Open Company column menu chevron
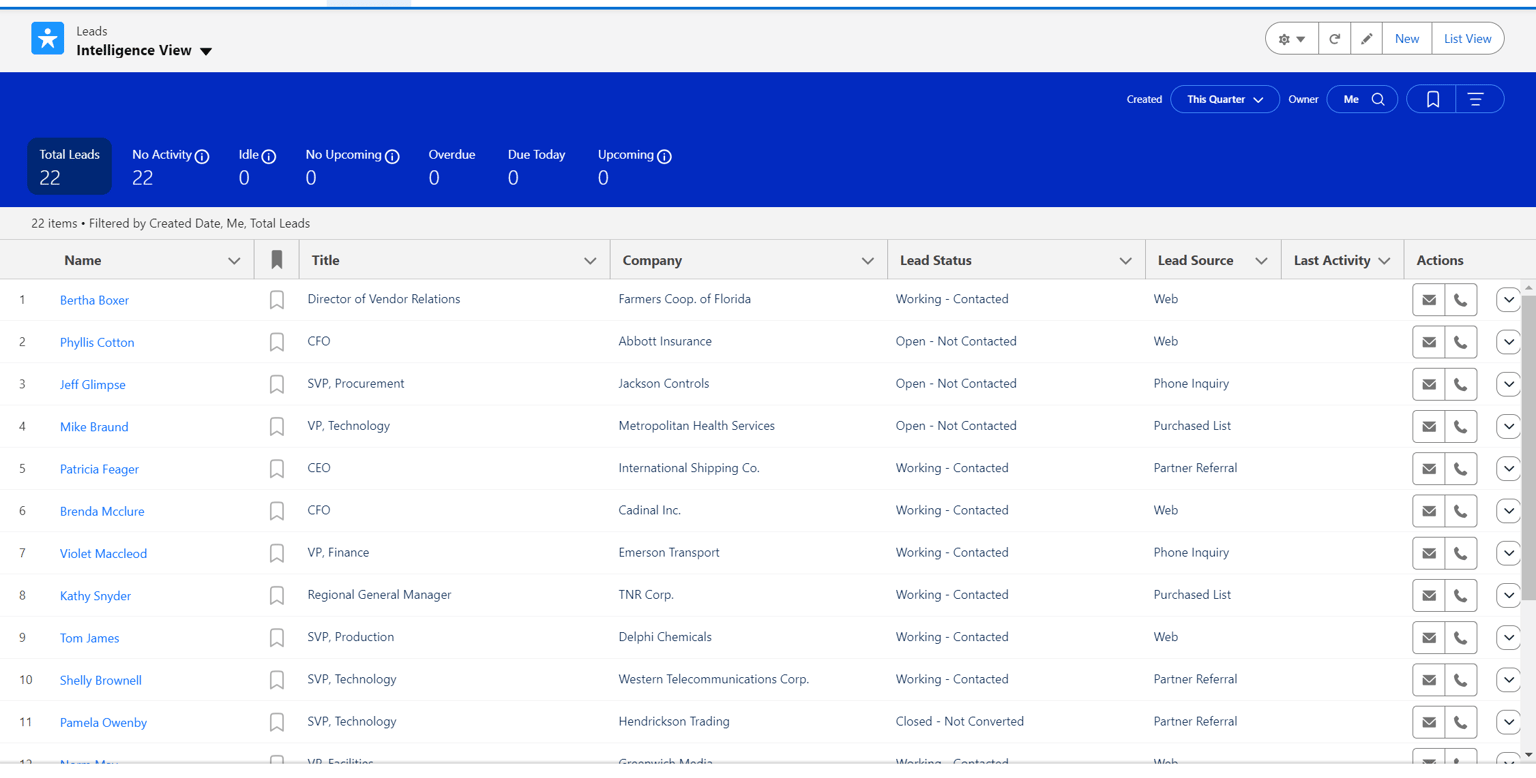Image resolution: width=1536 pixels, height=778 pixels. (x=867, y=261)
